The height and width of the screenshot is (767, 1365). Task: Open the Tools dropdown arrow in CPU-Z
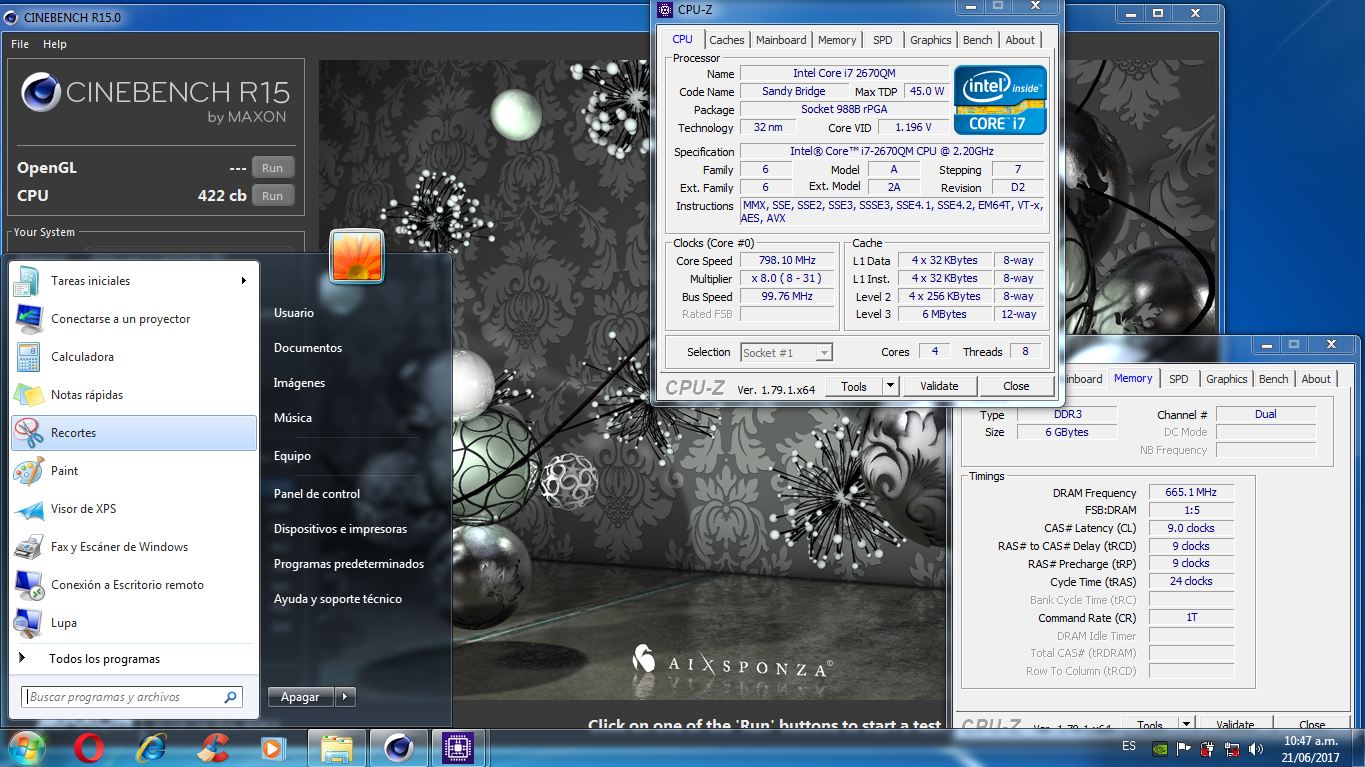(890, 386)
